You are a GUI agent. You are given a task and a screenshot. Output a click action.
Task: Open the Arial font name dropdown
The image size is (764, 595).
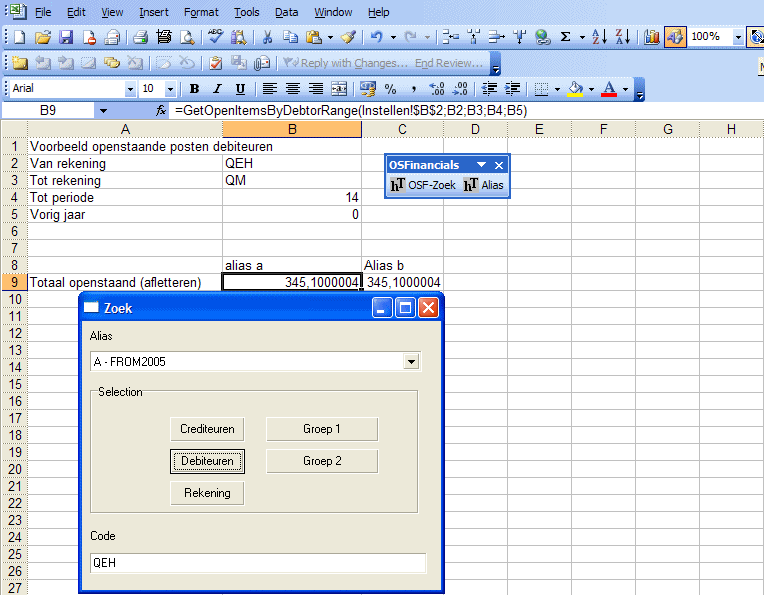pyautogui.click(x=130, y=89)
